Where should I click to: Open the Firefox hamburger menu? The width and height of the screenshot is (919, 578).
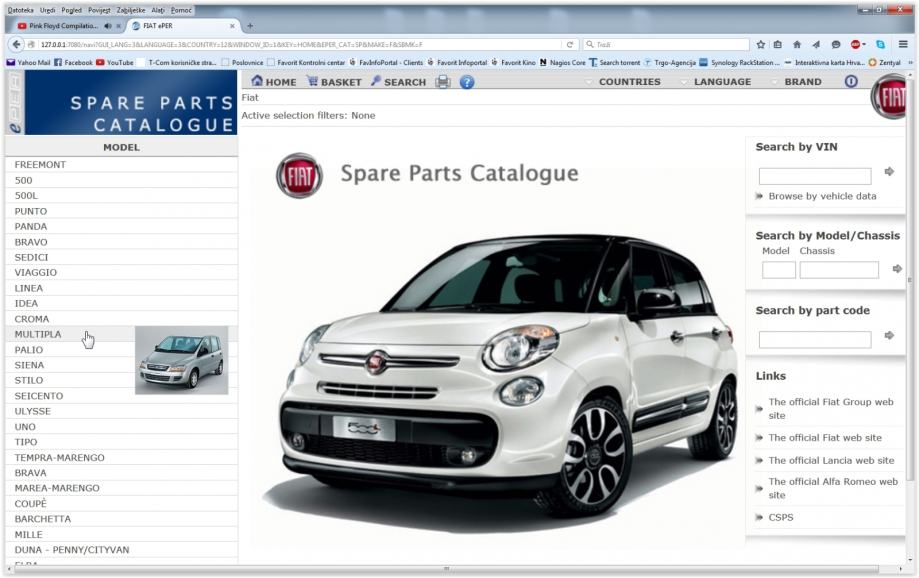click(903, 44)
